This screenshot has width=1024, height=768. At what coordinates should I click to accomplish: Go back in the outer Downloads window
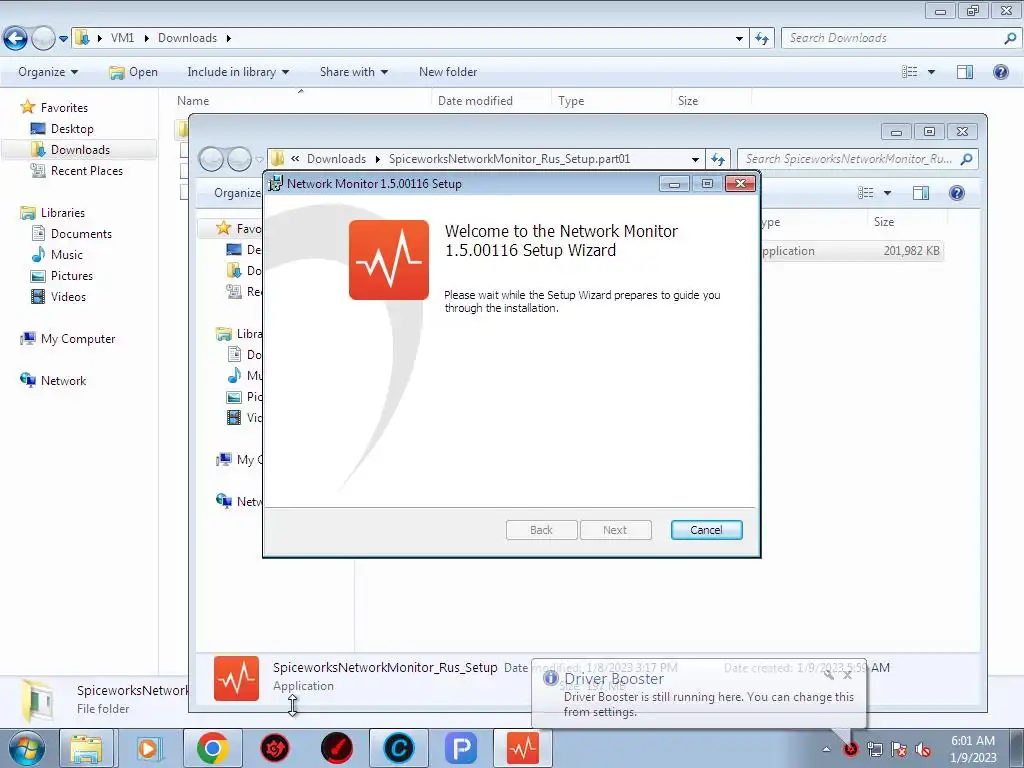click(x=16, y=39)
